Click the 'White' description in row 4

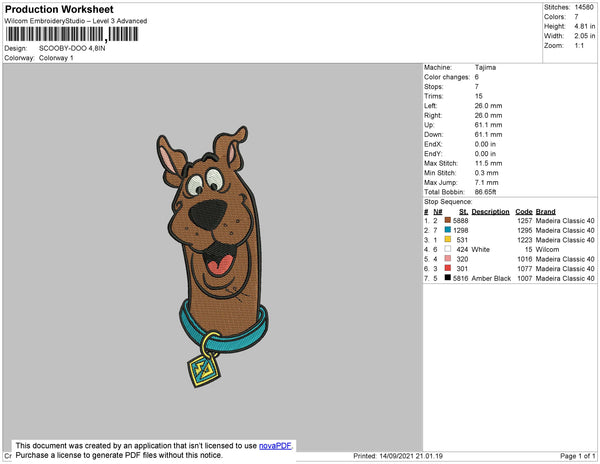pos(481,249)
